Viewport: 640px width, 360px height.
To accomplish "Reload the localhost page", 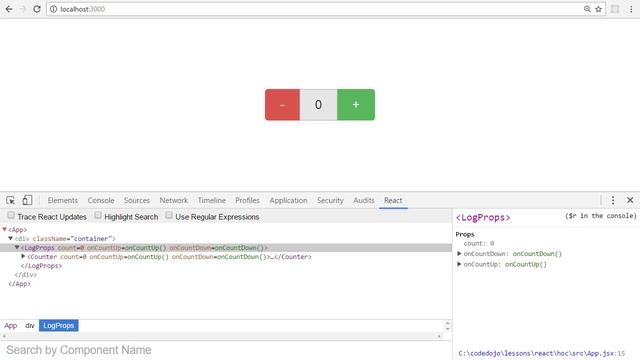I will pyautogui.click(x=37, y=9).
